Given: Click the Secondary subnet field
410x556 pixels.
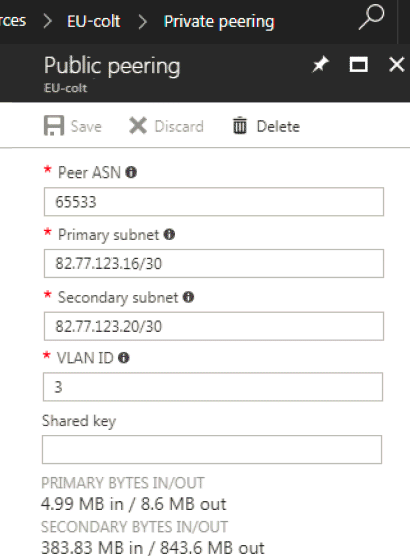Looking at the screenshot, I should tap(214, 326).
